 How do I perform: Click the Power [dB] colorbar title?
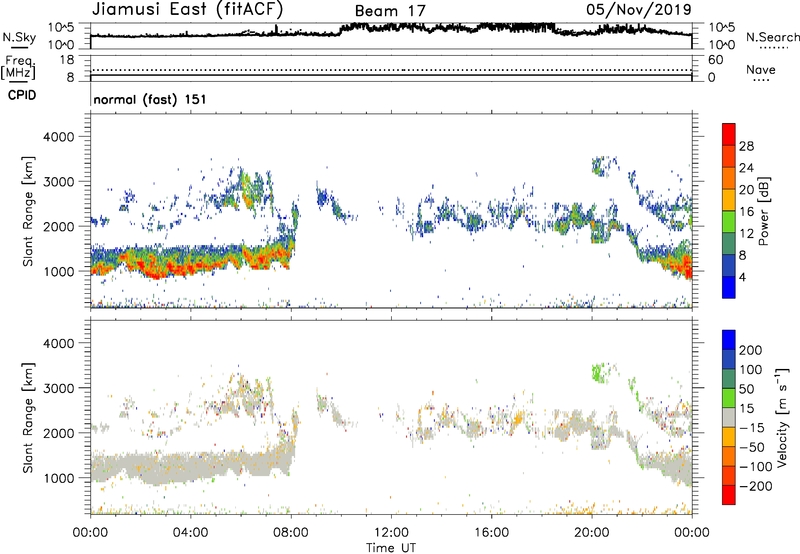click(x=763, y=211)
